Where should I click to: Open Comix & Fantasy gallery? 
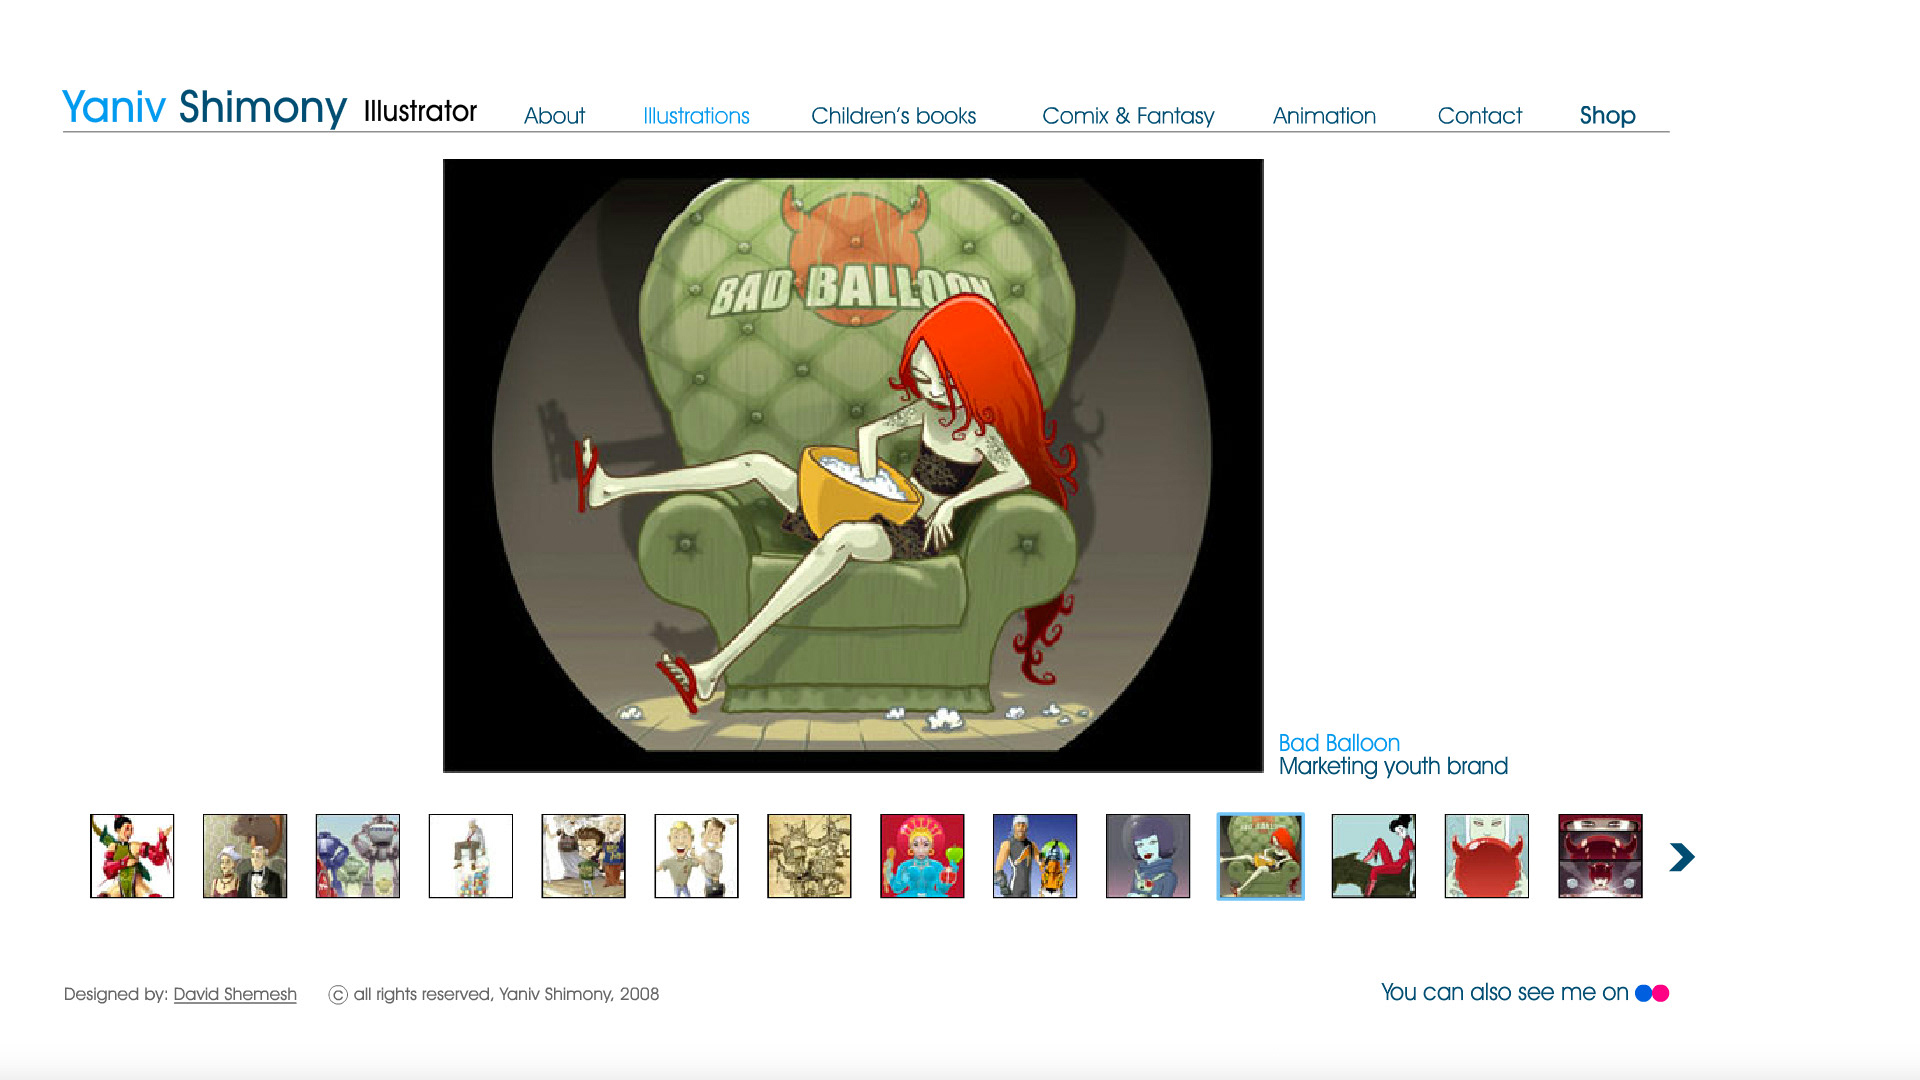click(1128, 116)
